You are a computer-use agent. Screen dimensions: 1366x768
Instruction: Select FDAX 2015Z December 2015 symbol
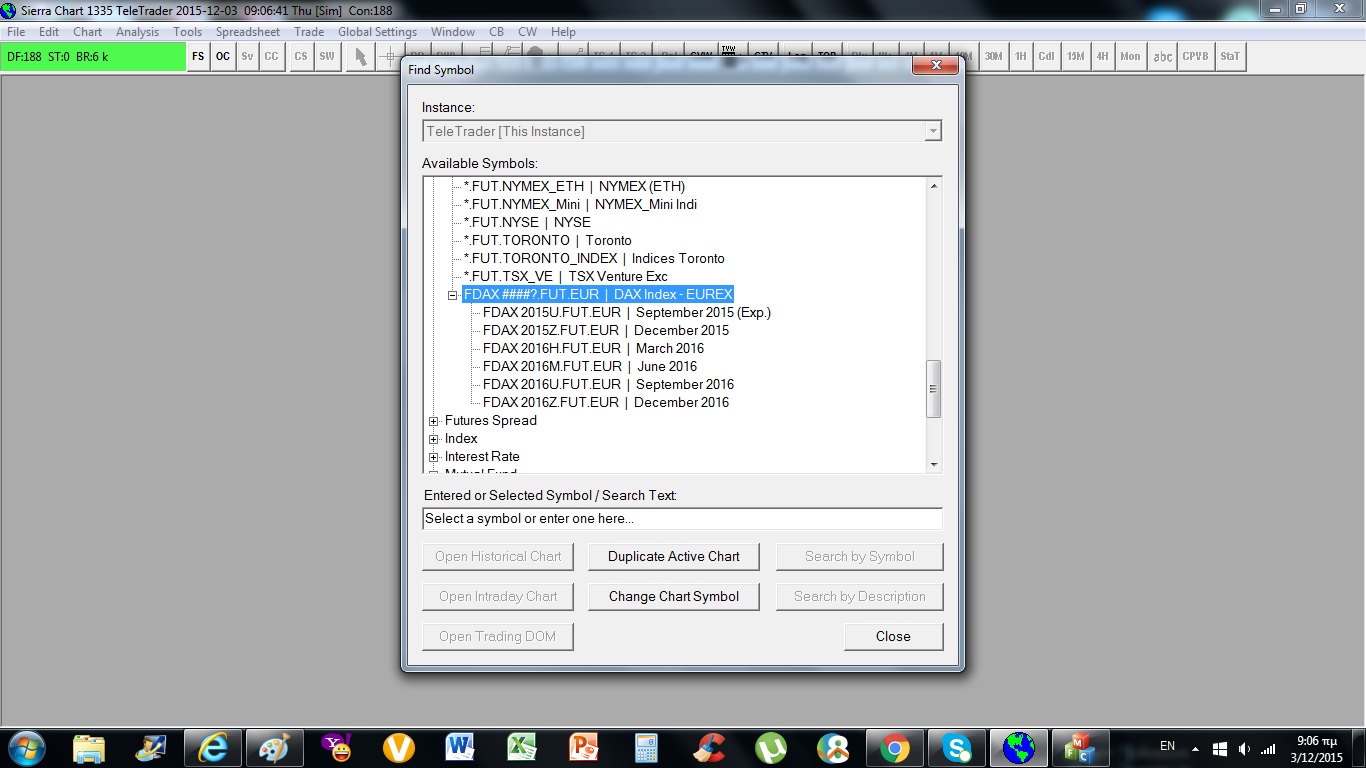click(x=606, y=330)
